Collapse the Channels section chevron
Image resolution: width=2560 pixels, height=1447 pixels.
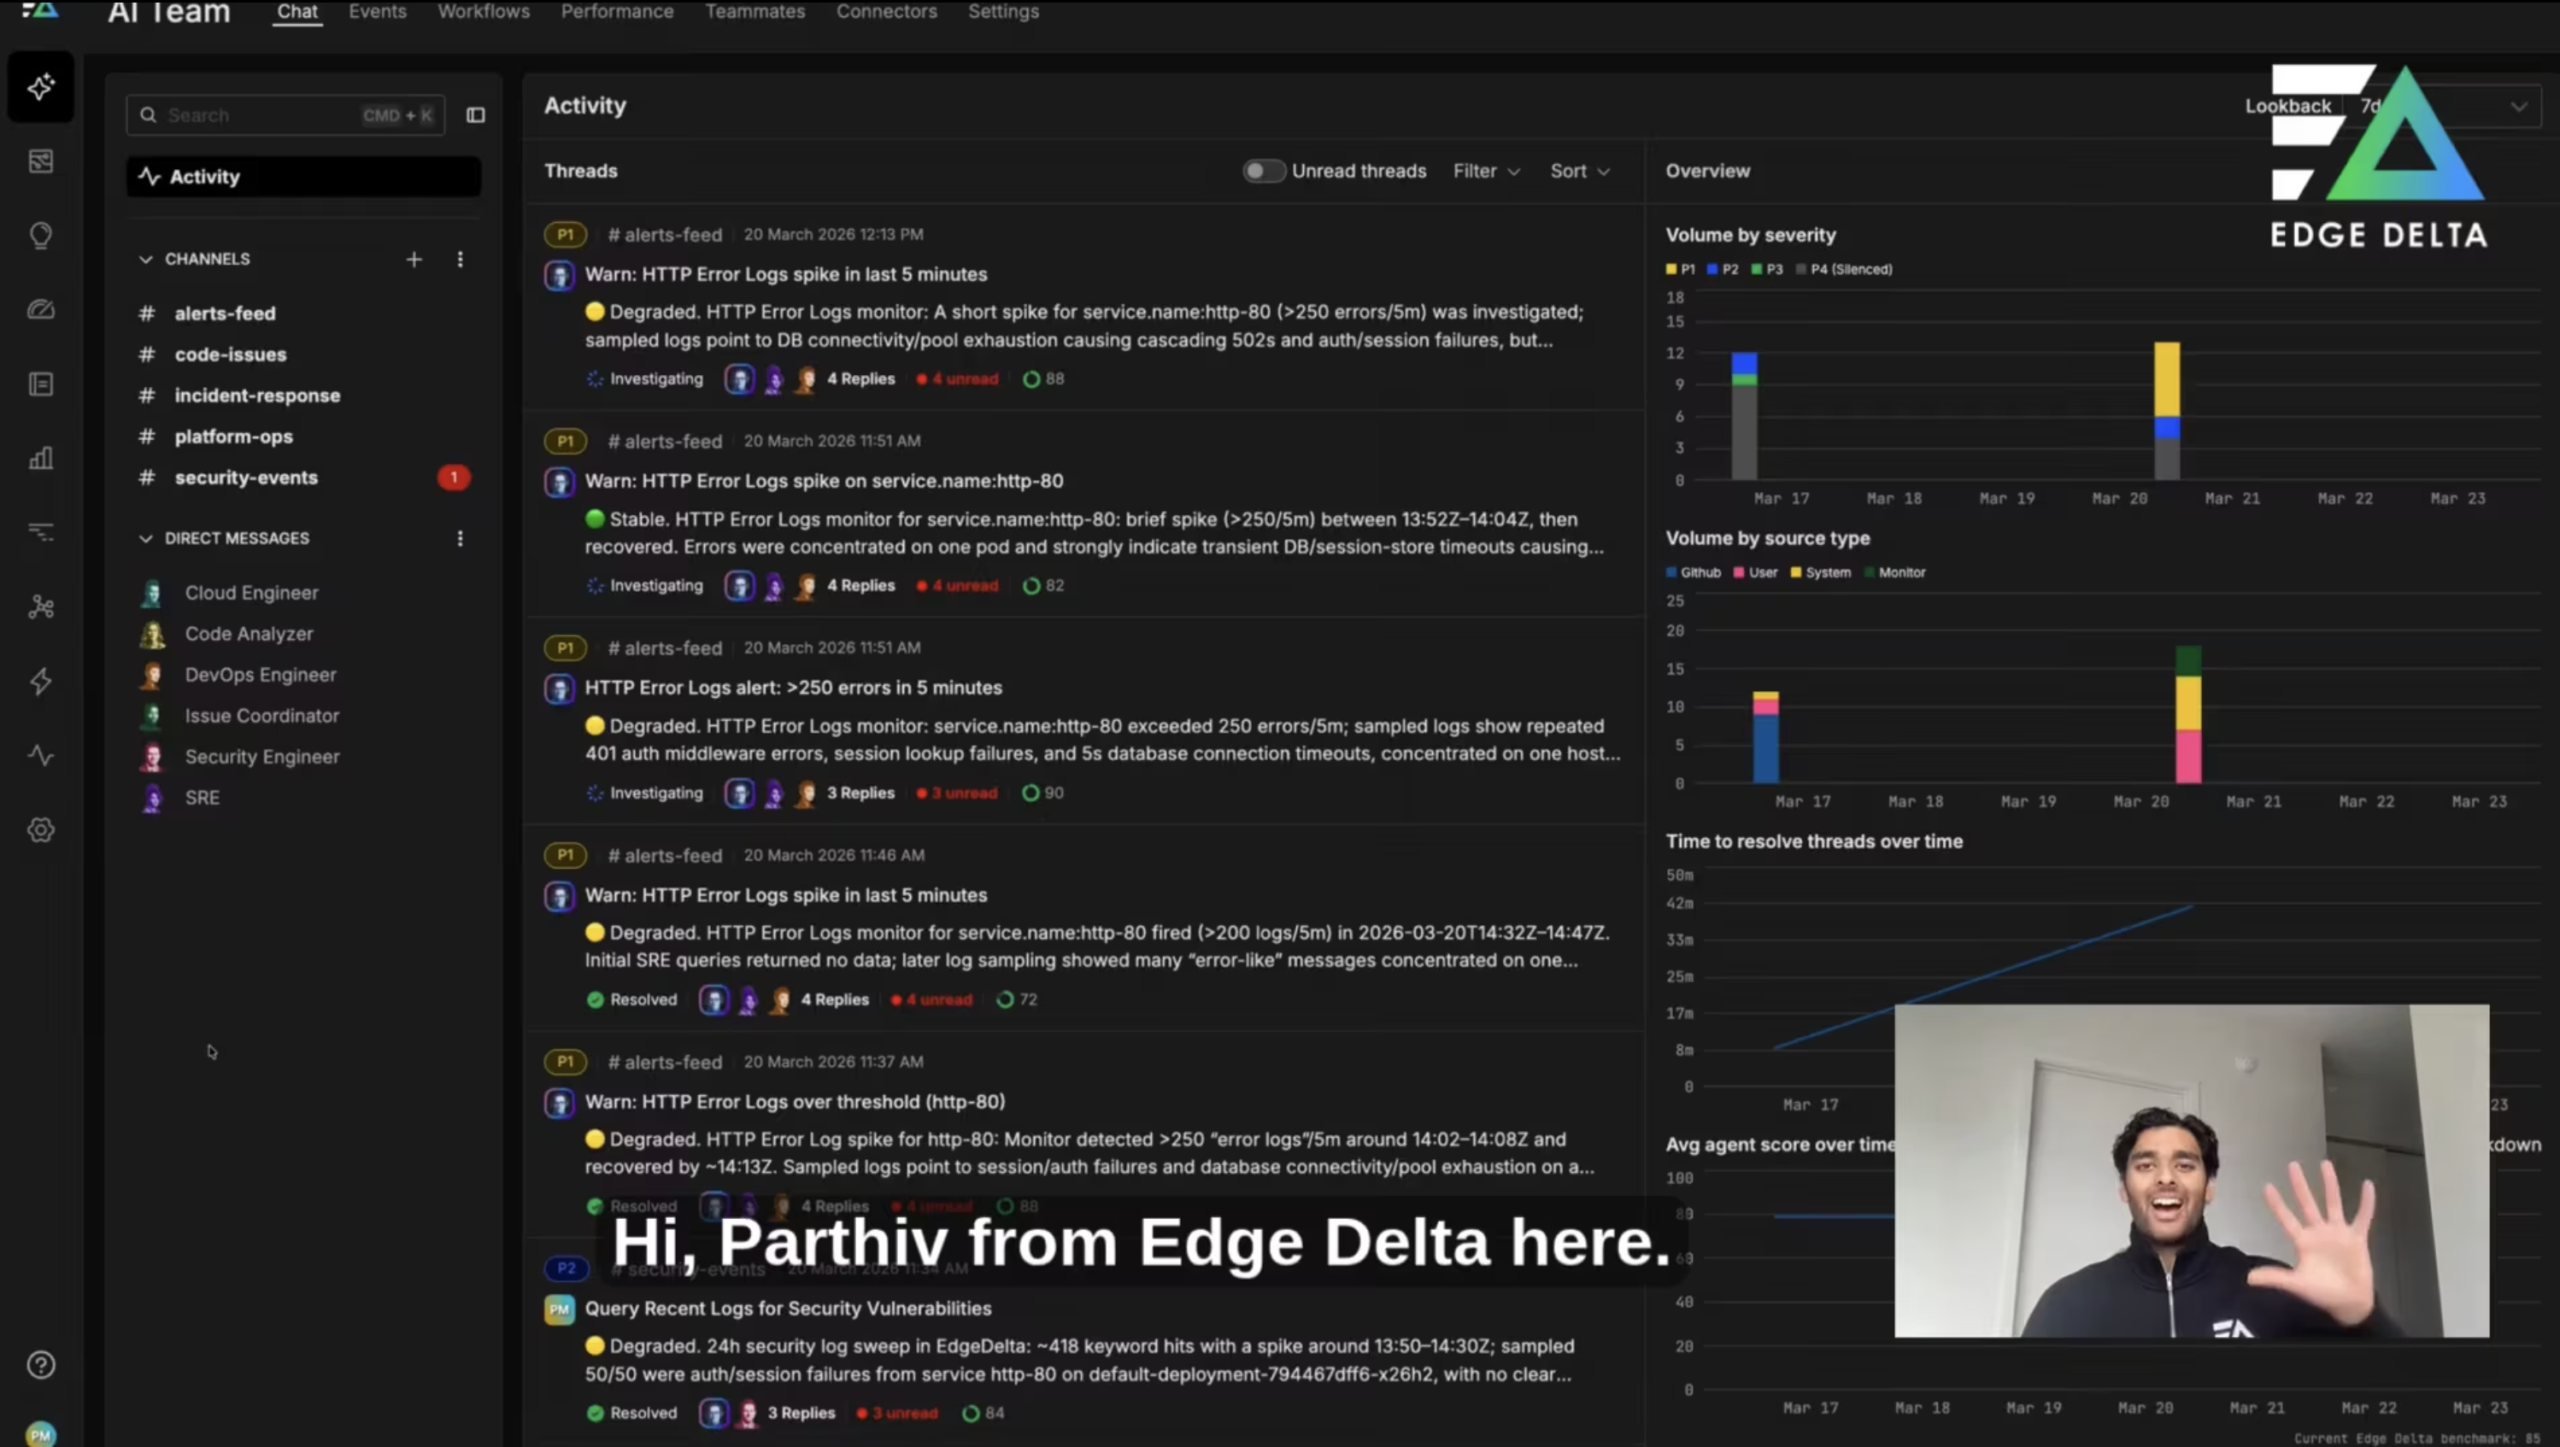[x=146, y=259]
